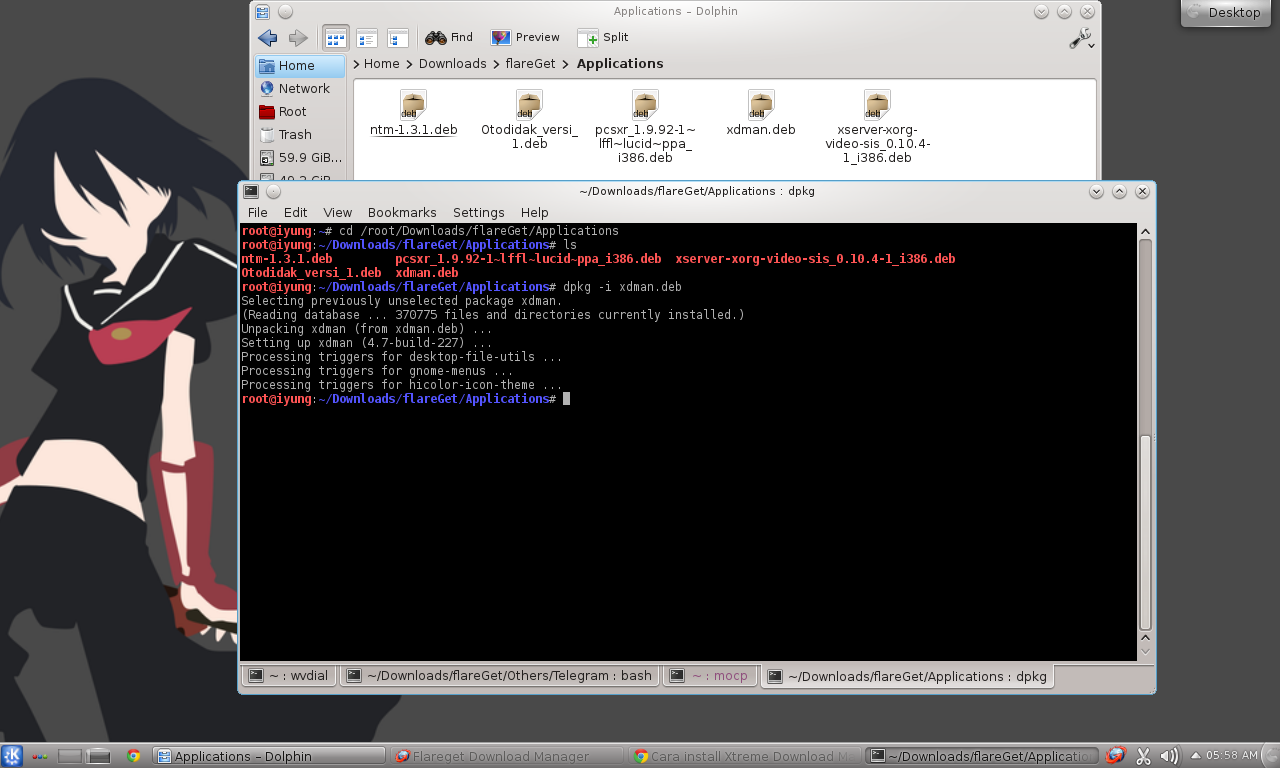
Task: Launch Chrome from panel quick launcher
Action: (134, 756)
